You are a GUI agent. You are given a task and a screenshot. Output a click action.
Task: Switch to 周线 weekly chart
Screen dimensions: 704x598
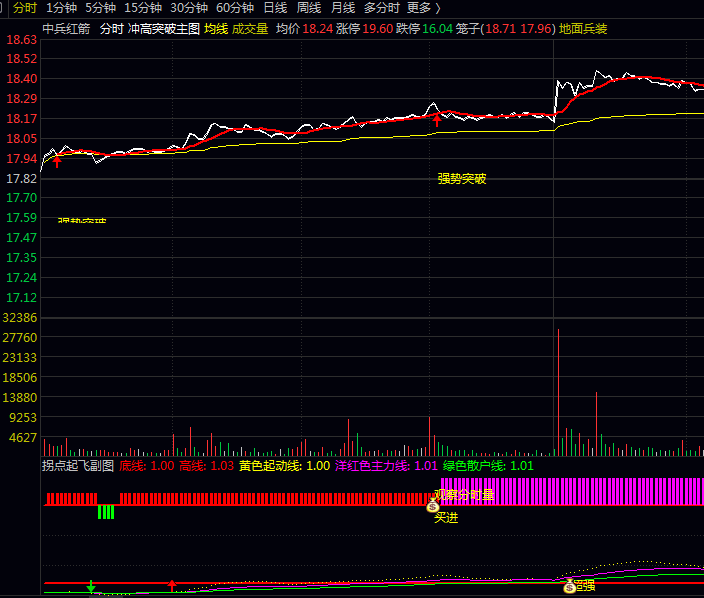(x=309, y=8)
